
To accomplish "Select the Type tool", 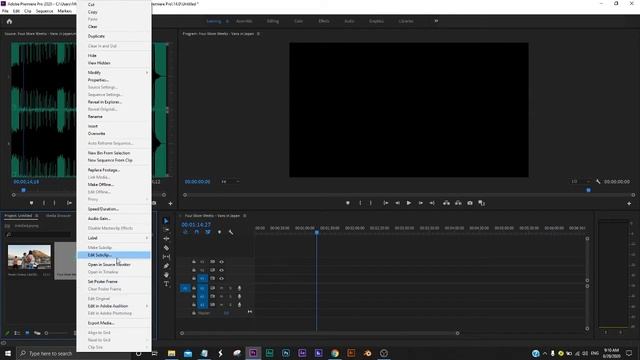I will click(x=166, y=284).
